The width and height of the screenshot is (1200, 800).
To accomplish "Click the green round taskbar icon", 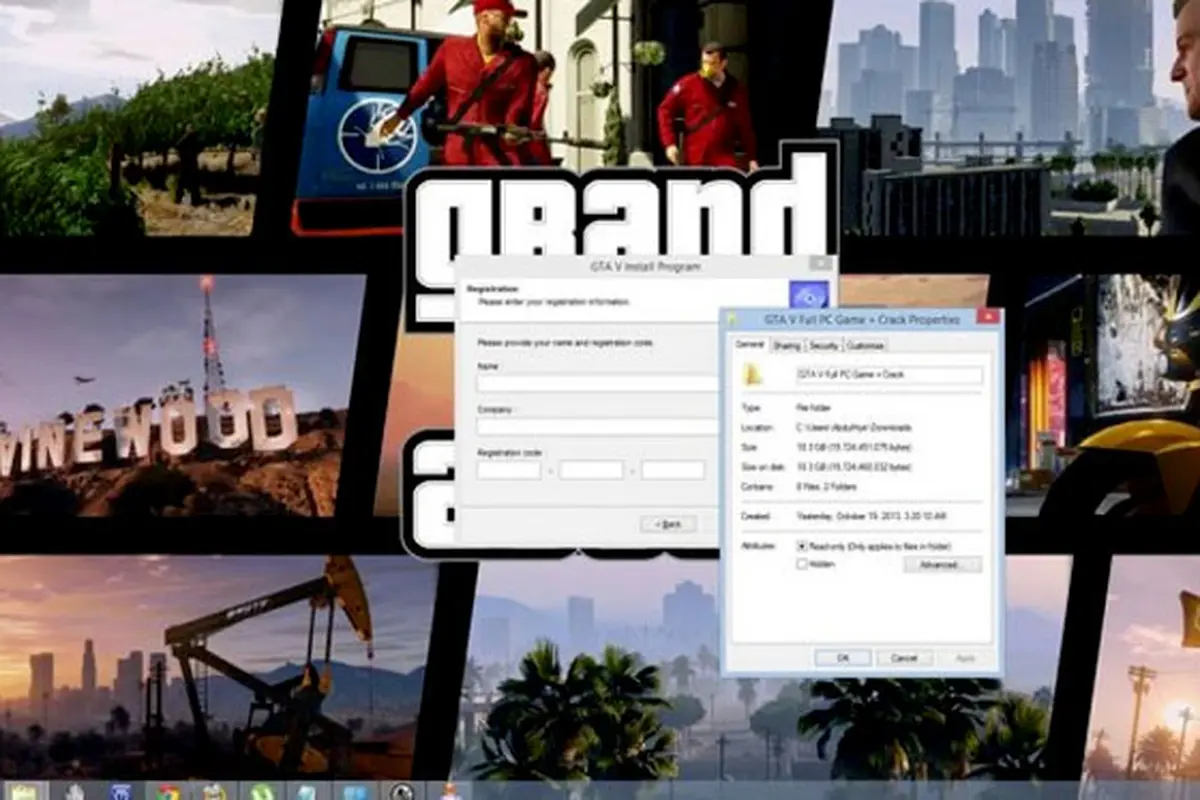I will (x=262, y=793).
